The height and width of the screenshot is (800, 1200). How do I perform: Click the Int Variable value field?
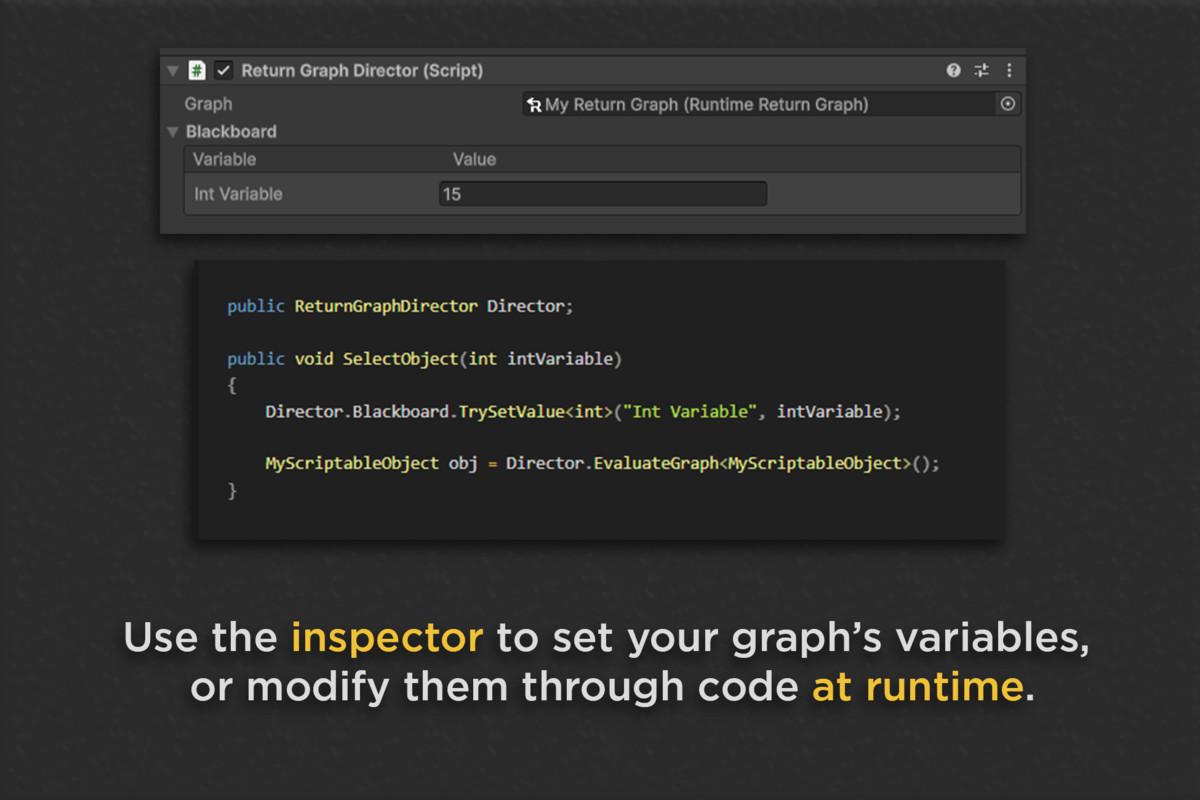602,194
